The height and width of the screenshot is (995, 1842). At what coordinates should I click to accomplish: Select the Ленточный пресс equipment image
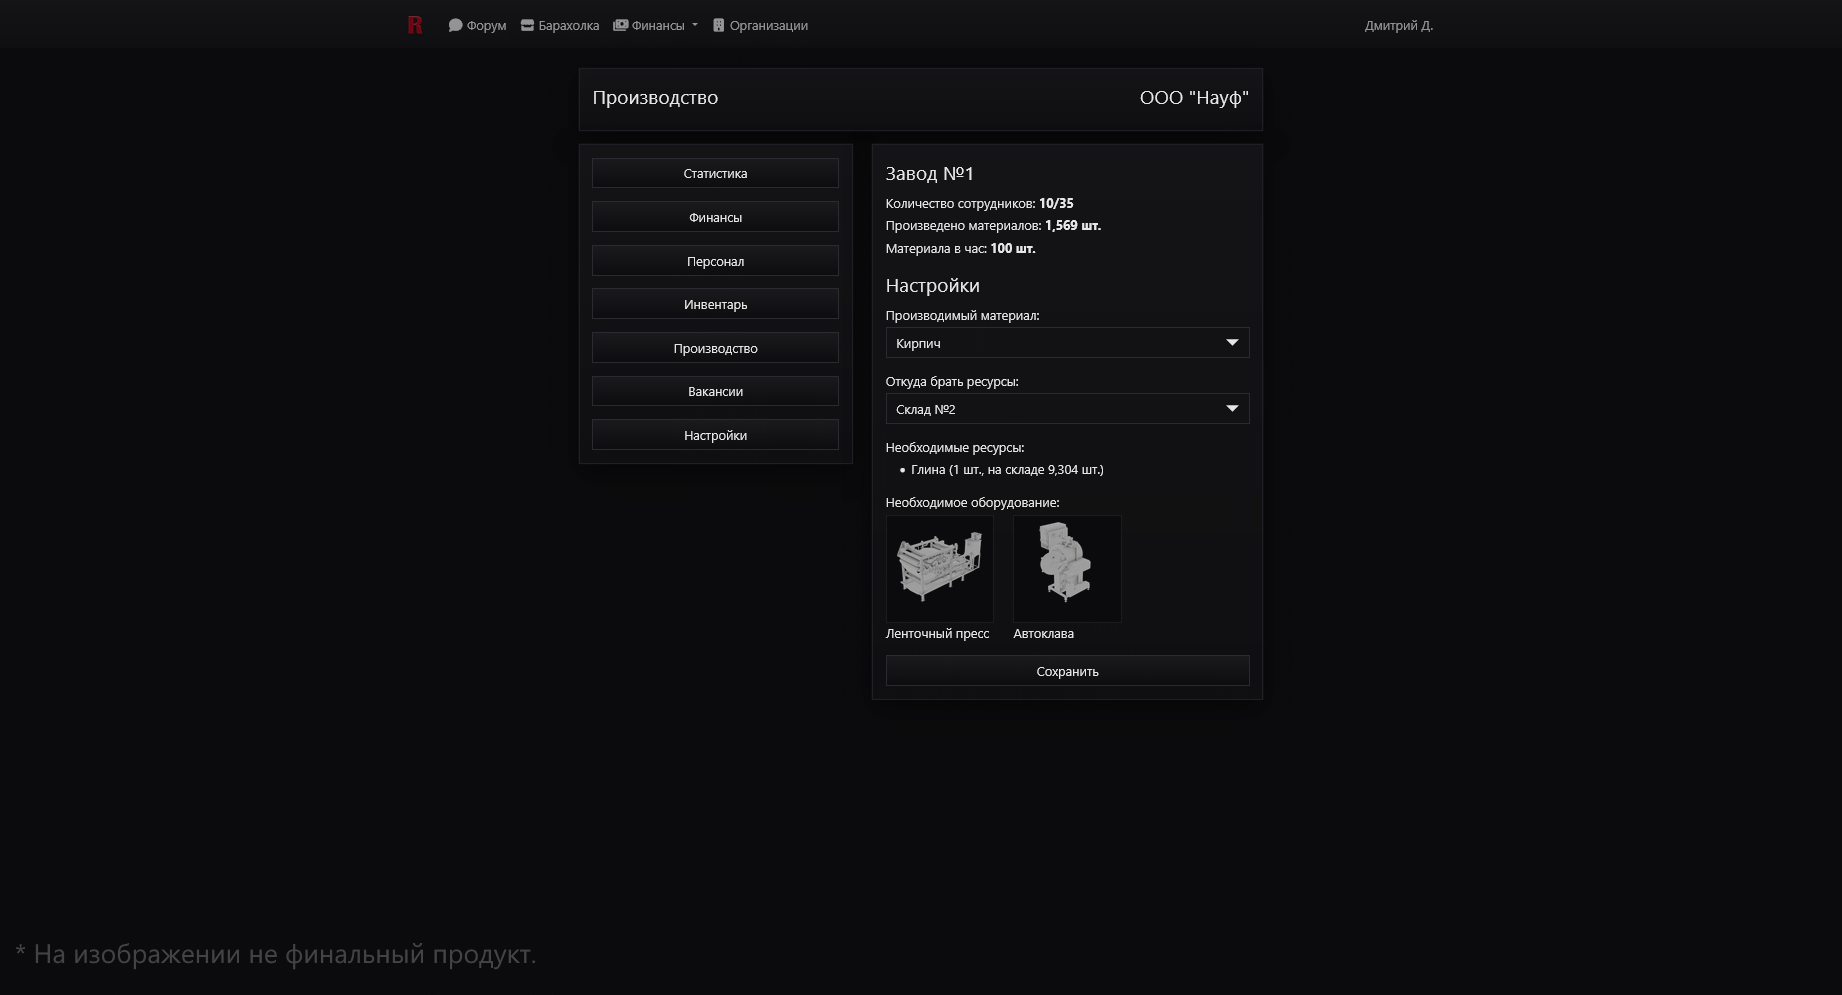coord(939,568)
